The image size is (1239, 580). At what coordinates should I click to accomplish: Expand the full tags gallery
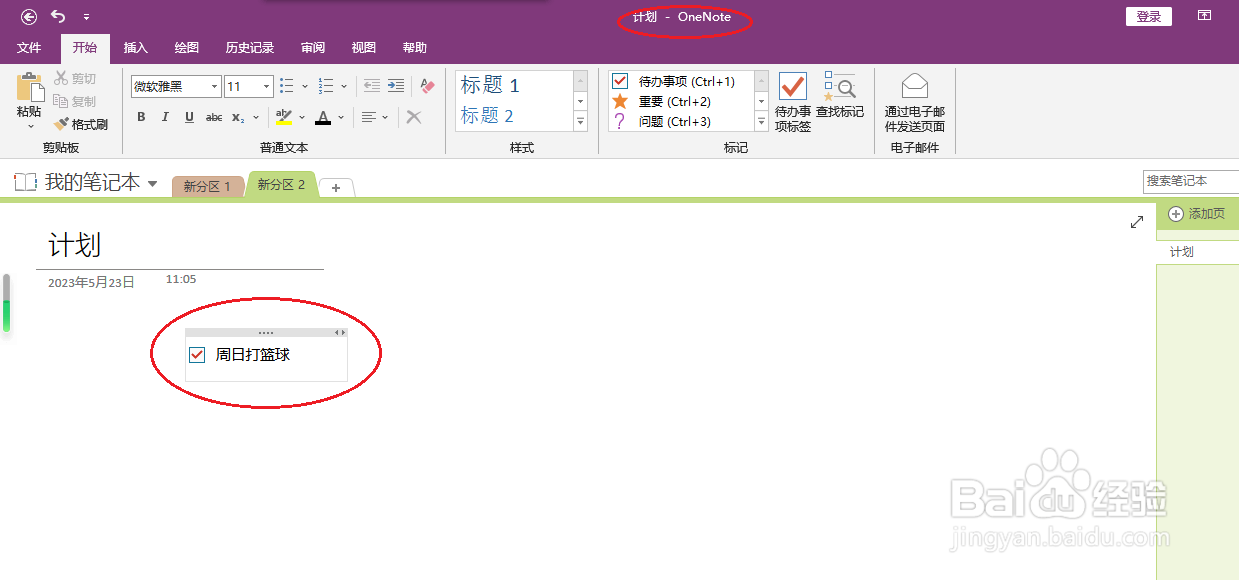761,122
